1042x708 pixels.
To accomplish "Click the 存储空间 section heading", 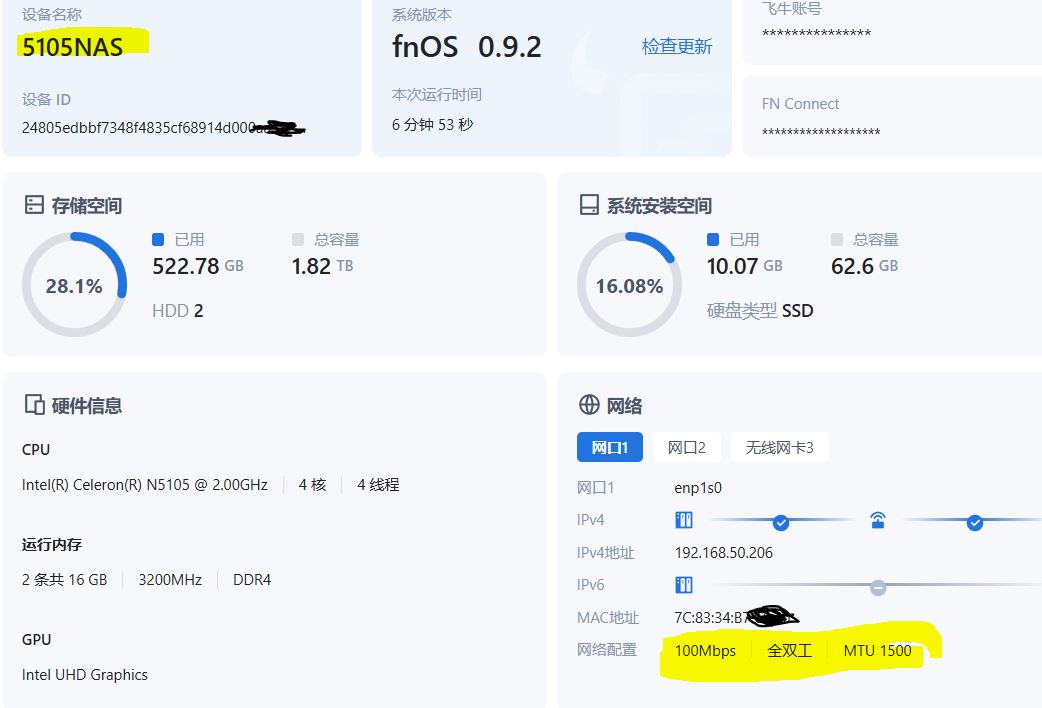I will click(86, 206).
